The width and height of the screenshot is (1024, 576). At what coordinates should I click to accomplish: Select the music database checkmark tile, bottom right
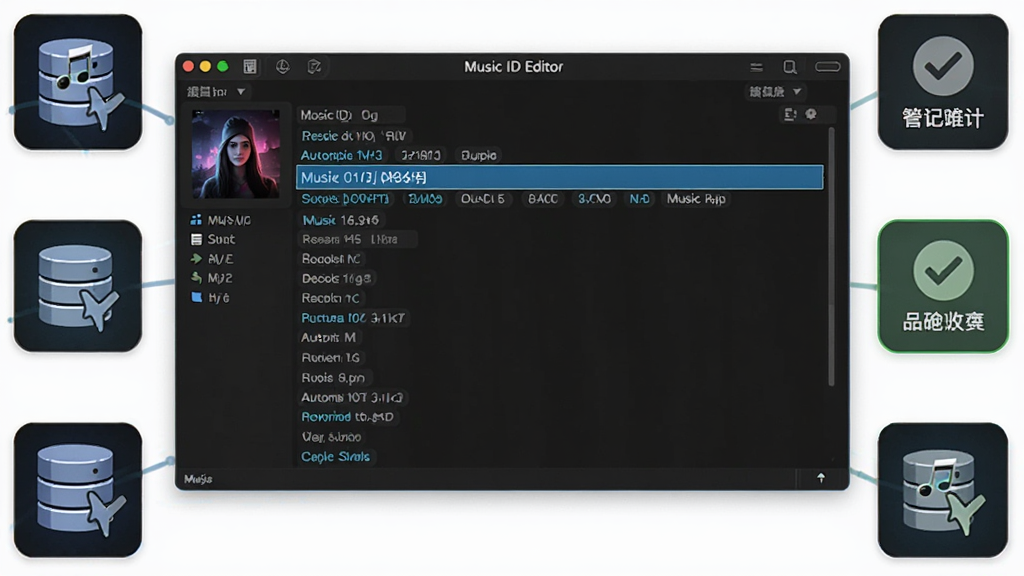[x=943, y=490]
